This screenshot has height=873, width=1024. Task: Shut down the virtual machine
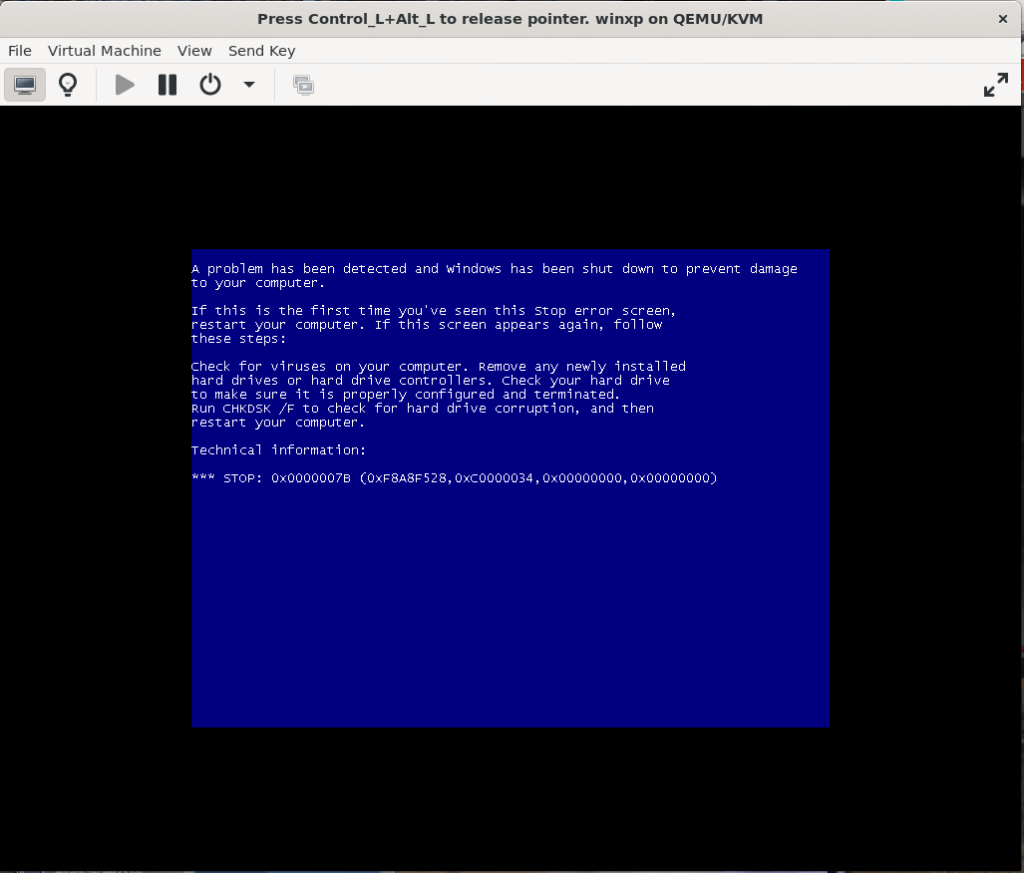tap(210, 85)
